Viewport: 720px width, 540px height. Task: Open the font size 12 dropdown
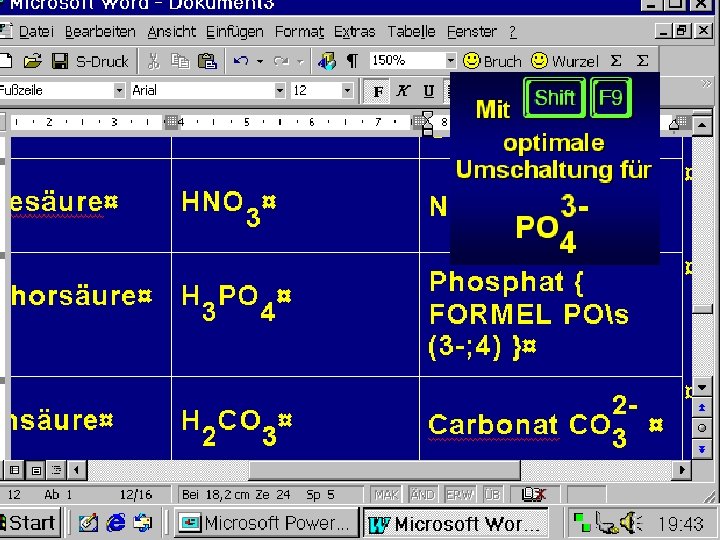pos(347,90)
